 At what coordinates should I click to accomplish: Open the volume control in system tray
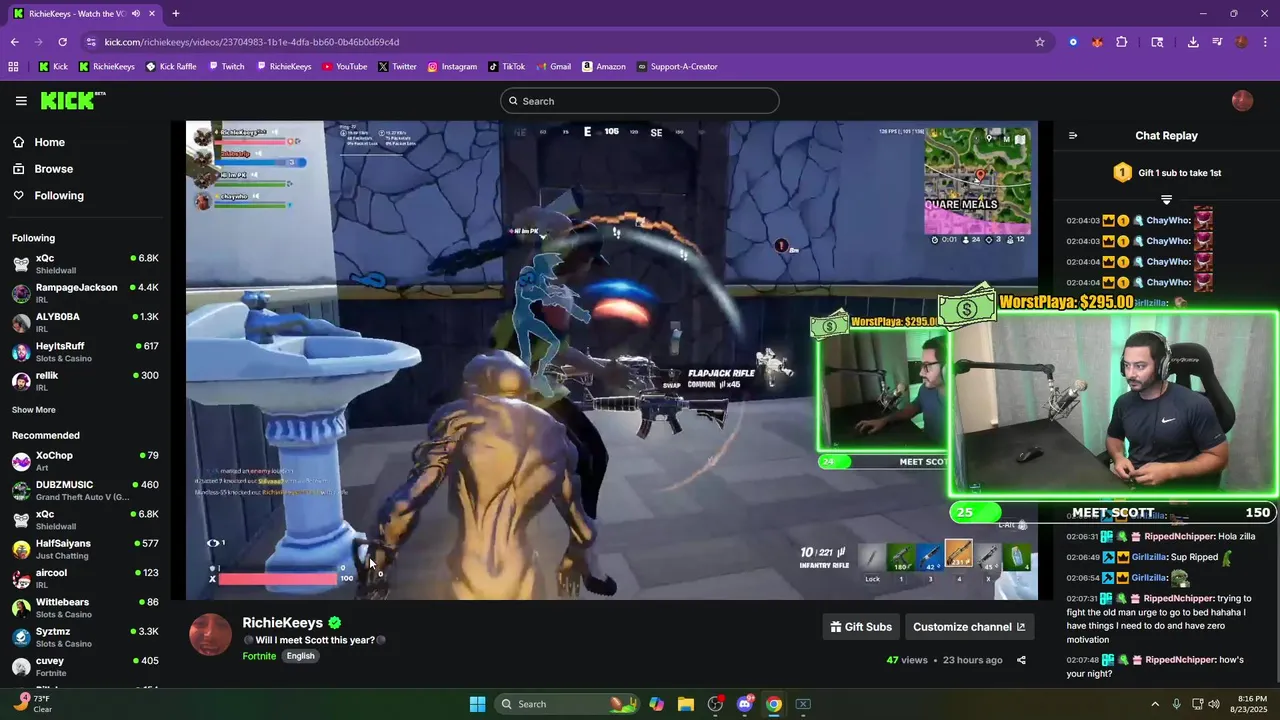[1216, 704]
